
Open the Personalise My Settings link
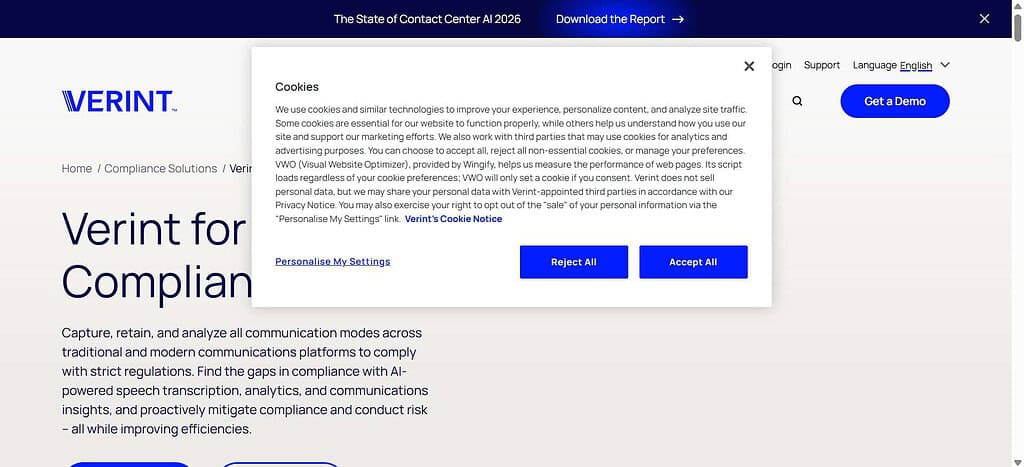click(x=332, y=261)
